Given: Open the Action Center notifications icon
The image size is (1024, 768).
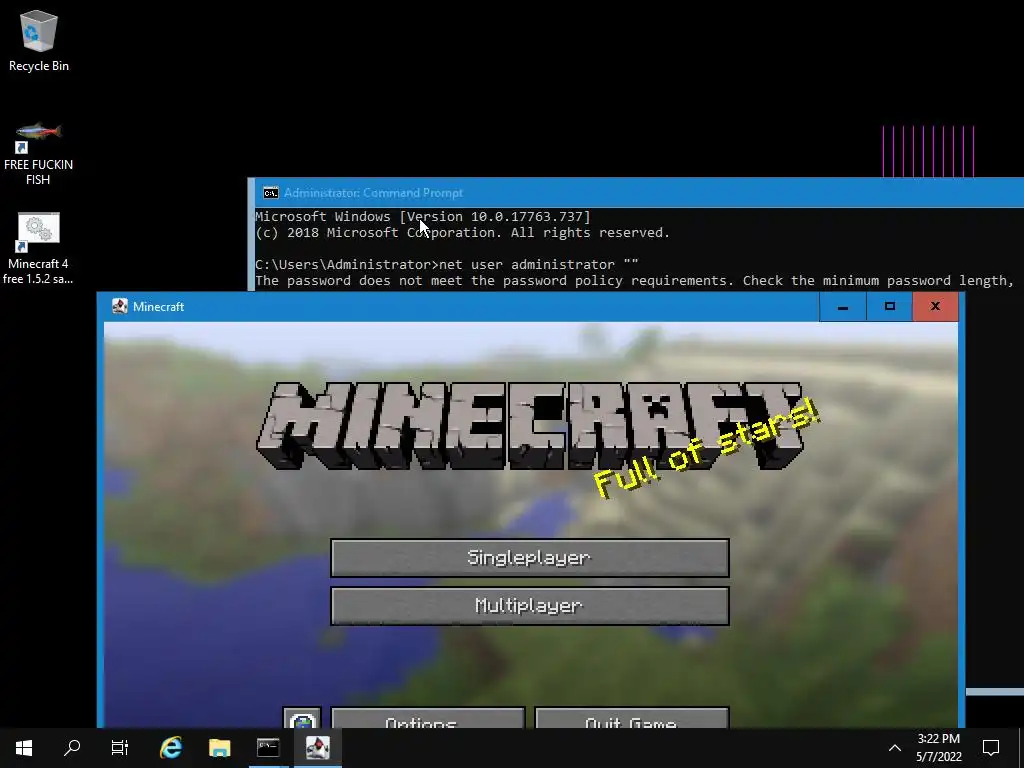Looking at the screenshot, I should [991, 748].
